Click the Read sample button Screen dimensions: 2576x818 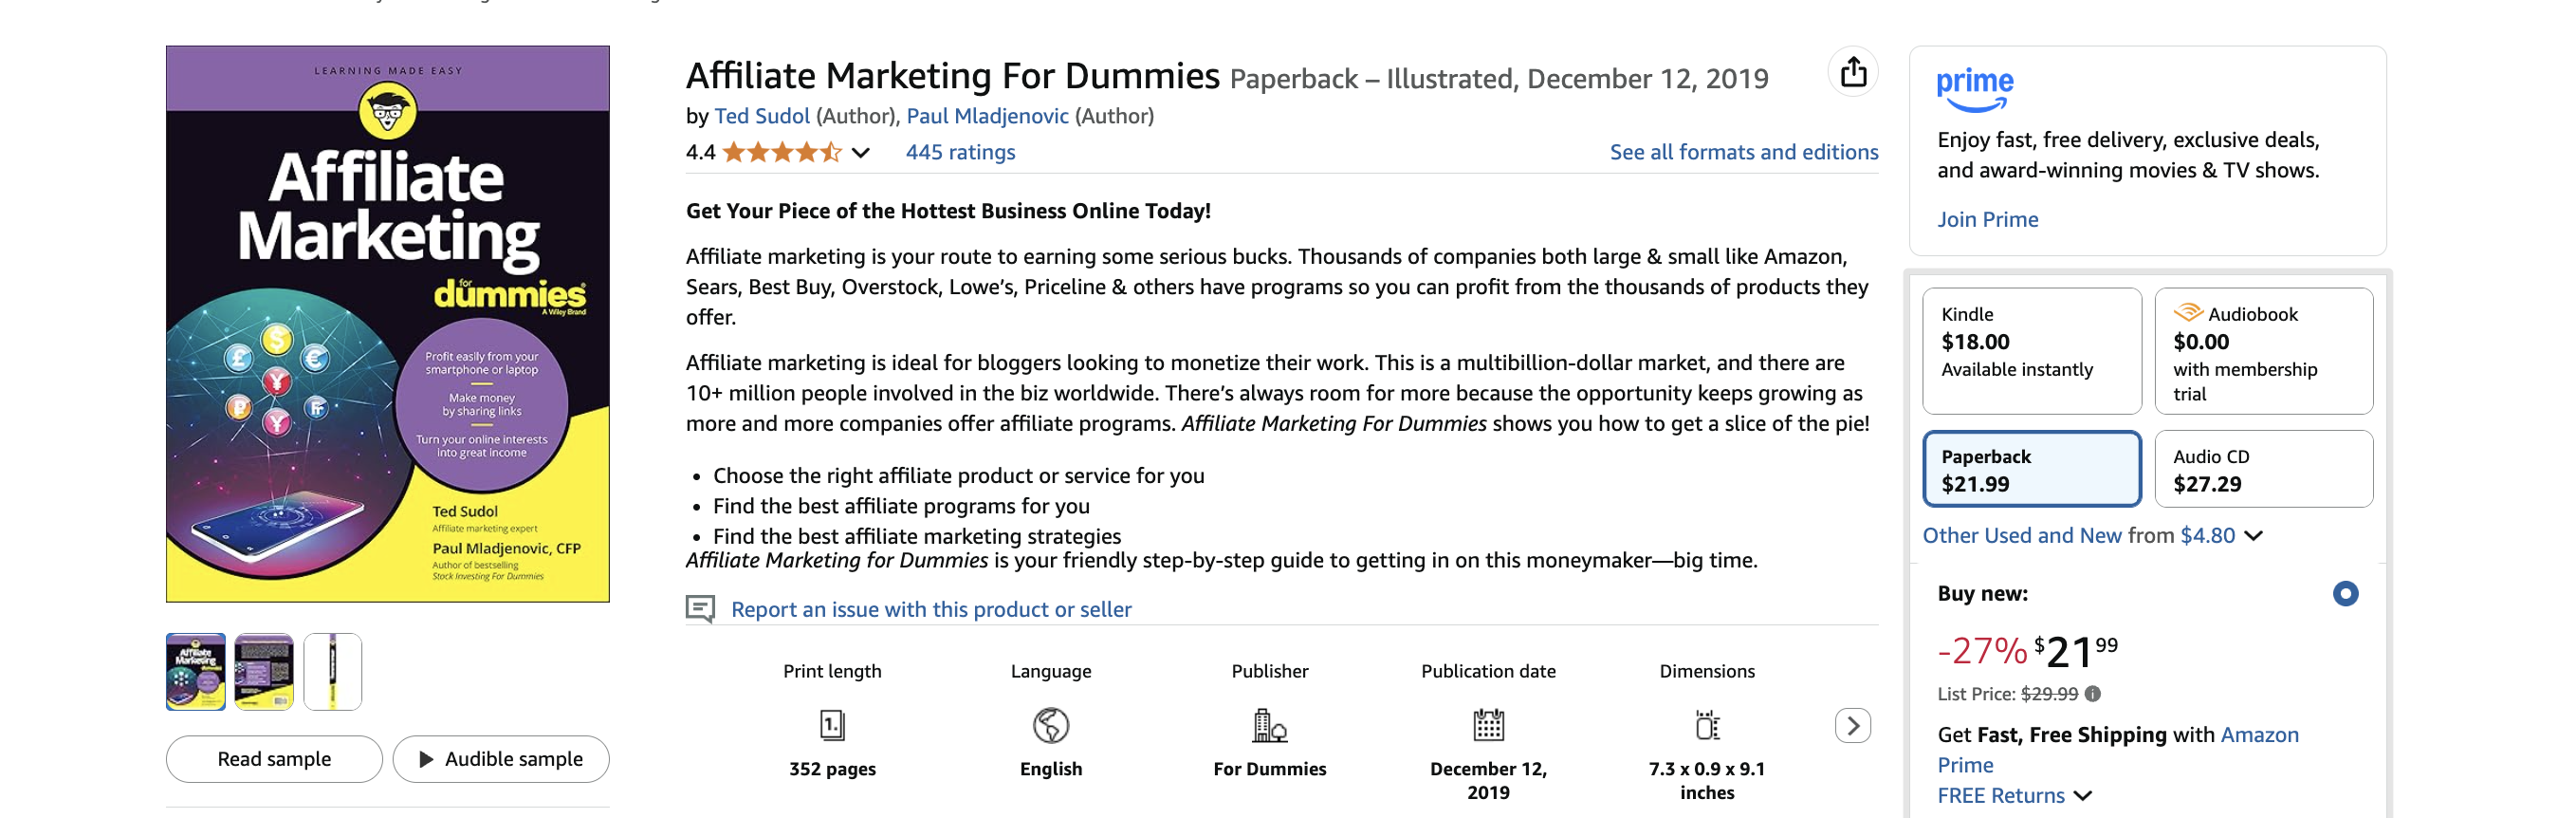coord(273,758)
